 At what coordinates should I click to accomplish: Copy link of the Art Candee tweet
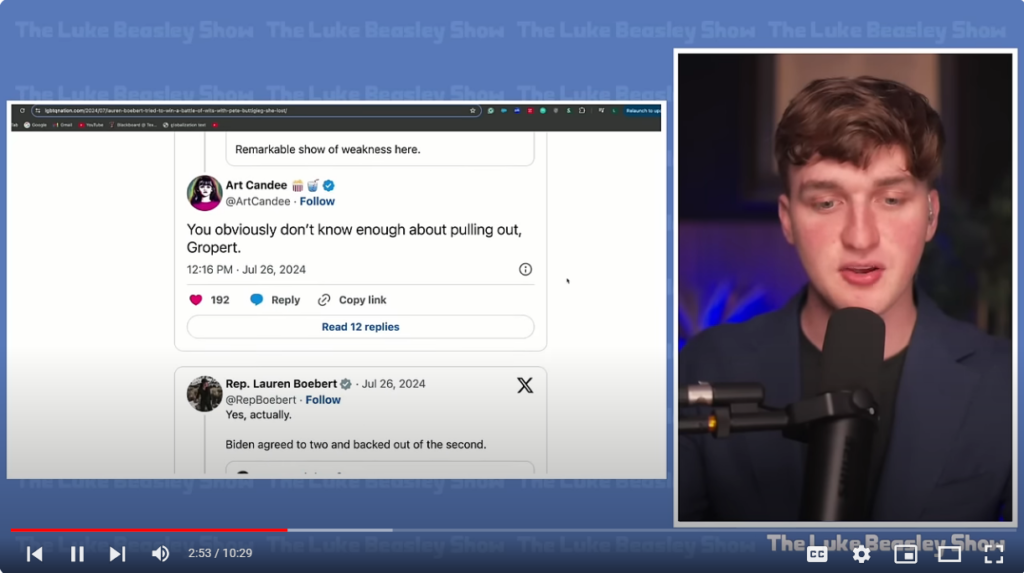click(352, 300)
